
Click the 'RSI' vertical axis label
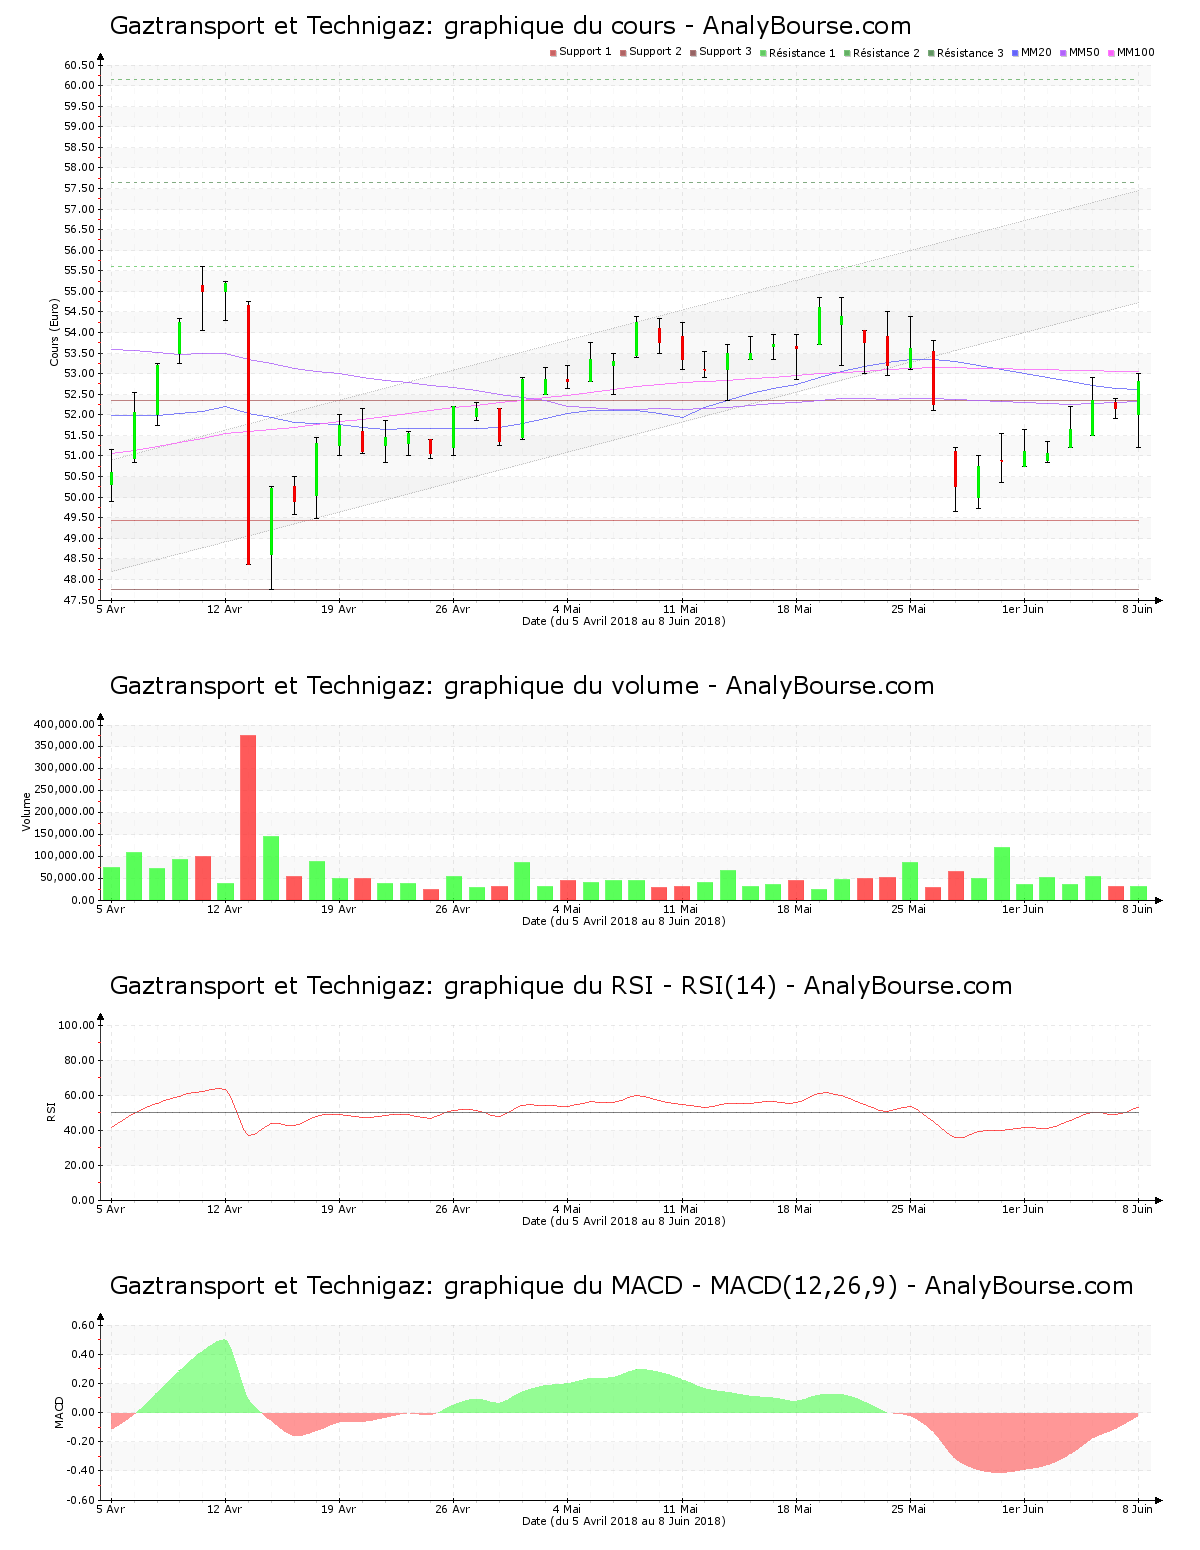(50, 1111)
